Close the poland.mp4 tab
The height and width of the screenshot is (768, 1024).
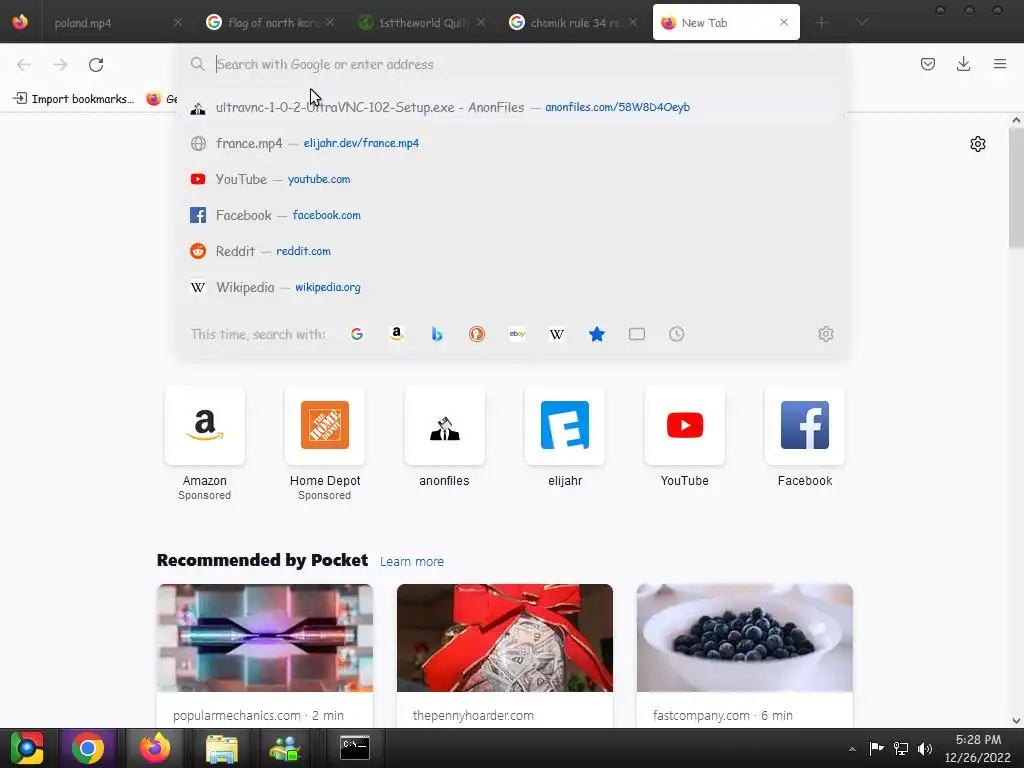[x=178, y=23]
